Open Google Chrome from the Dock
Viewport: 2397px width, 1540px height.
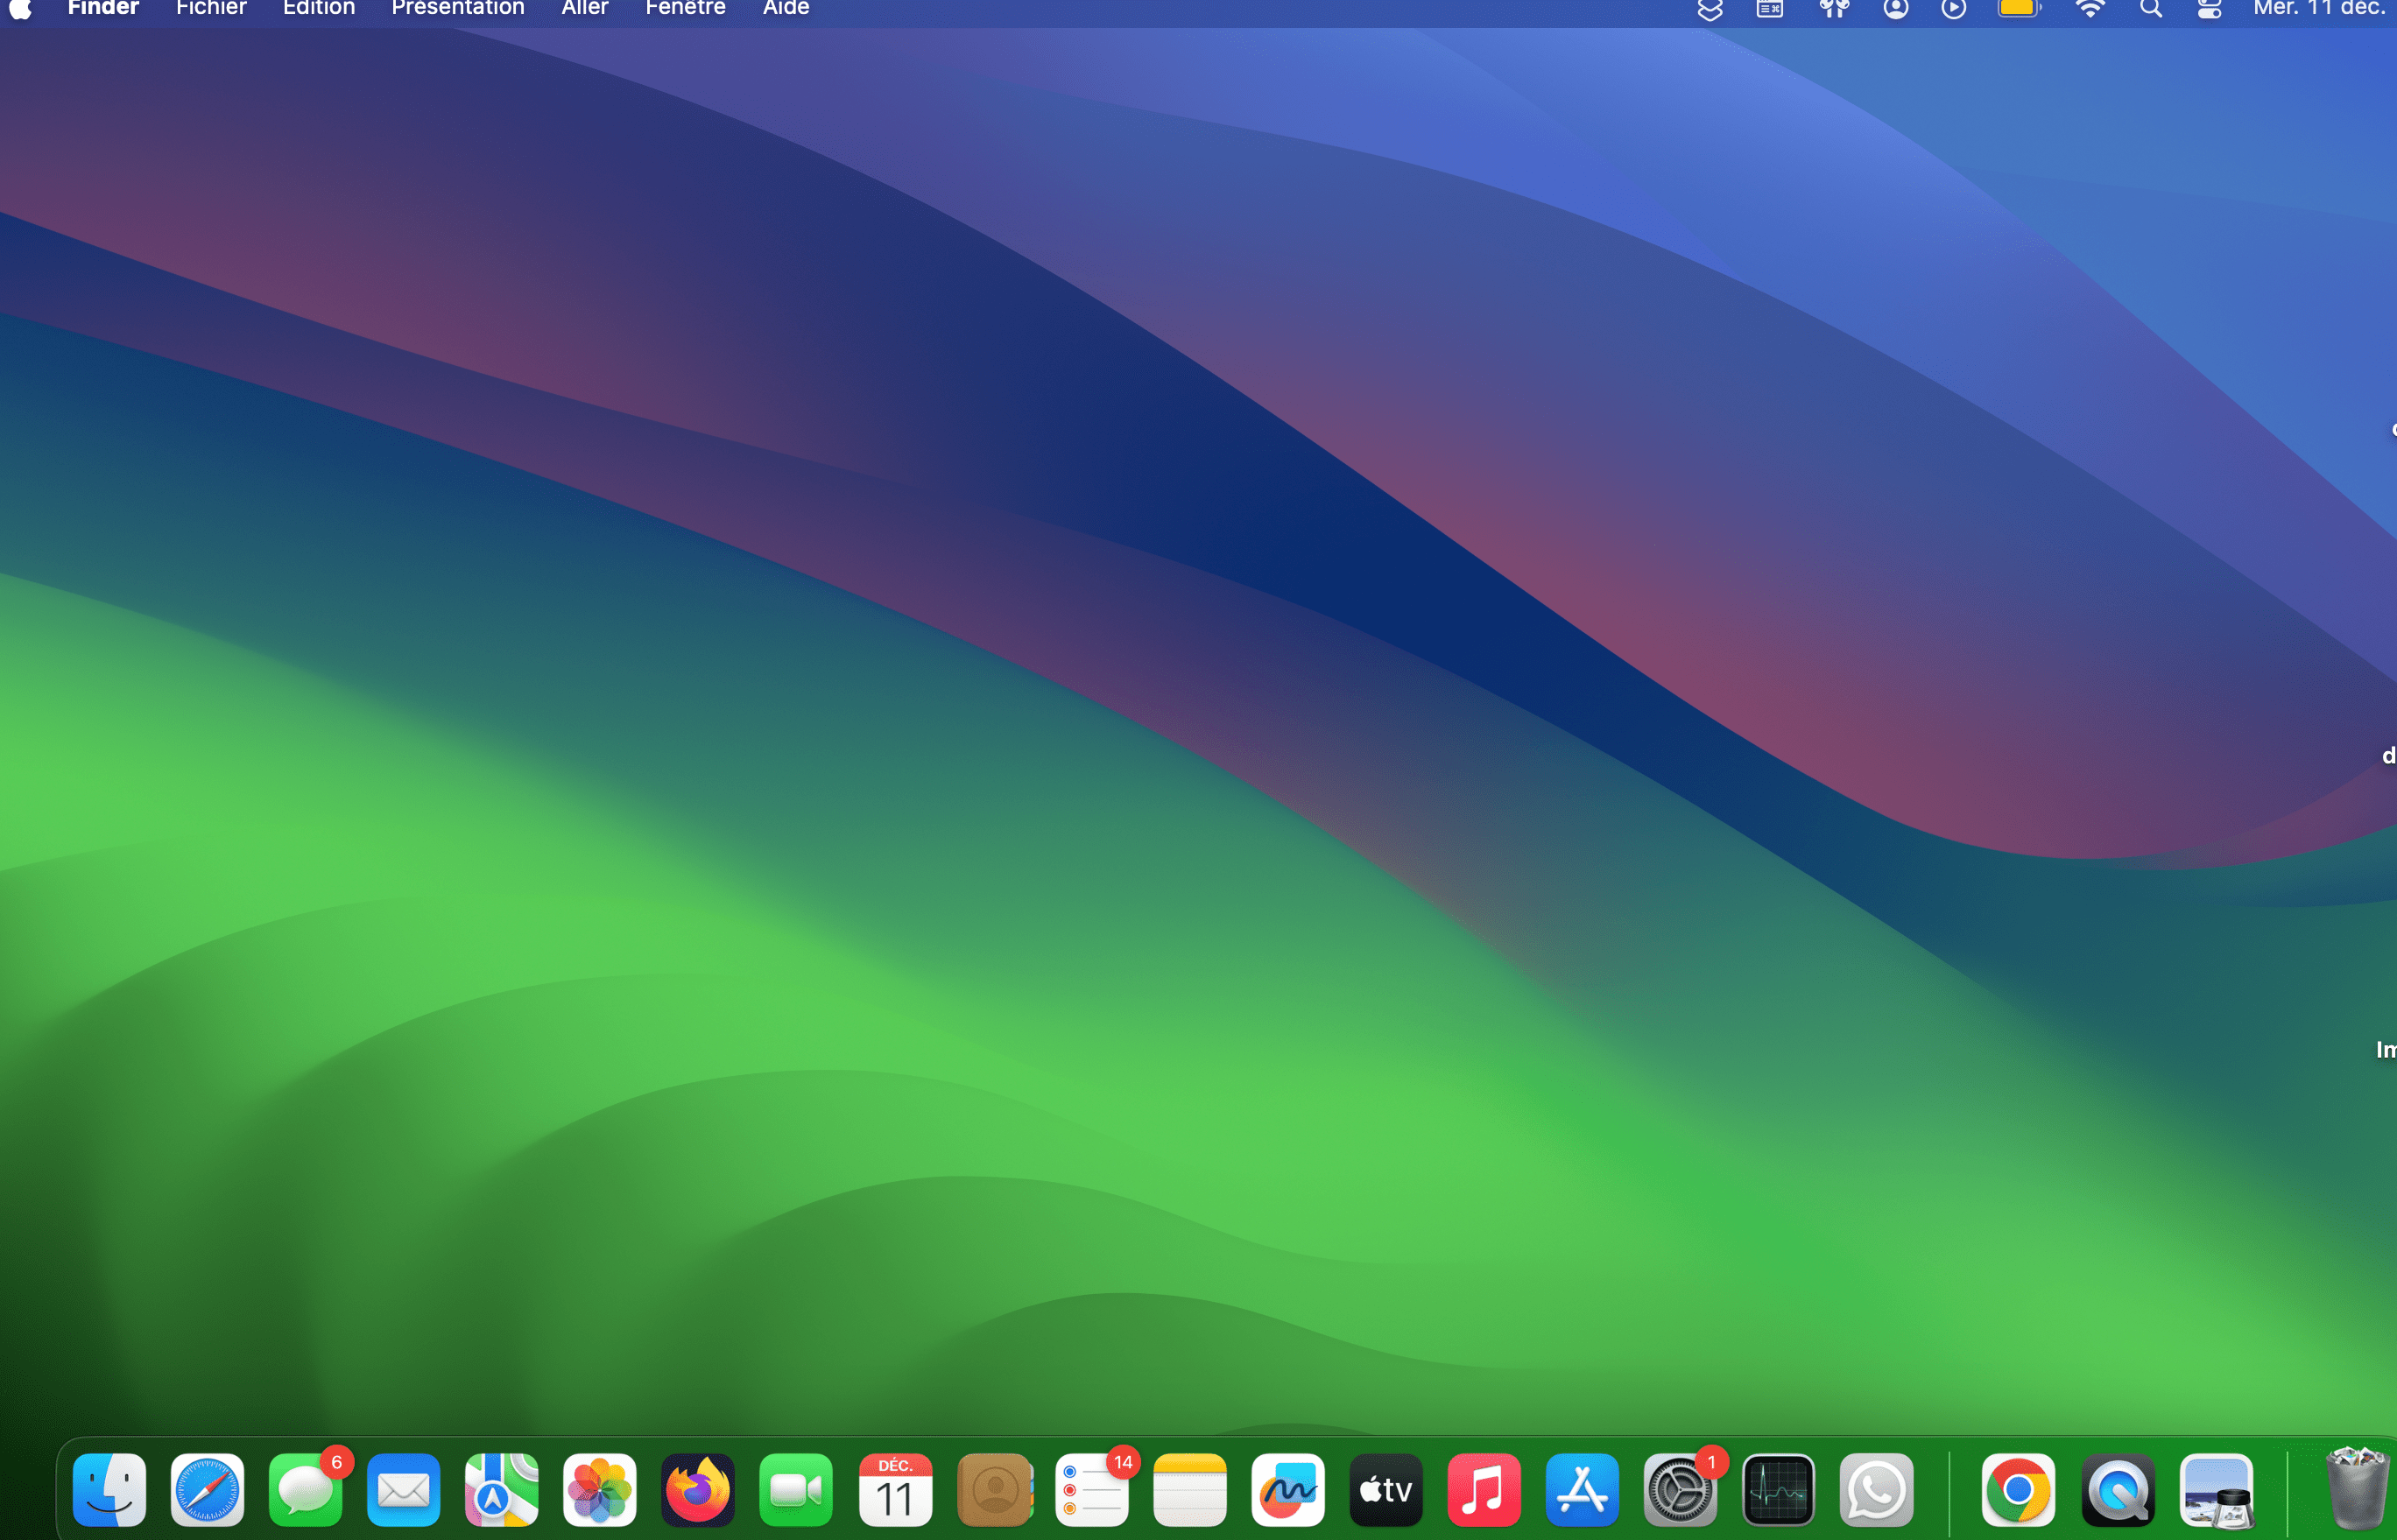pos(2018,1490)
